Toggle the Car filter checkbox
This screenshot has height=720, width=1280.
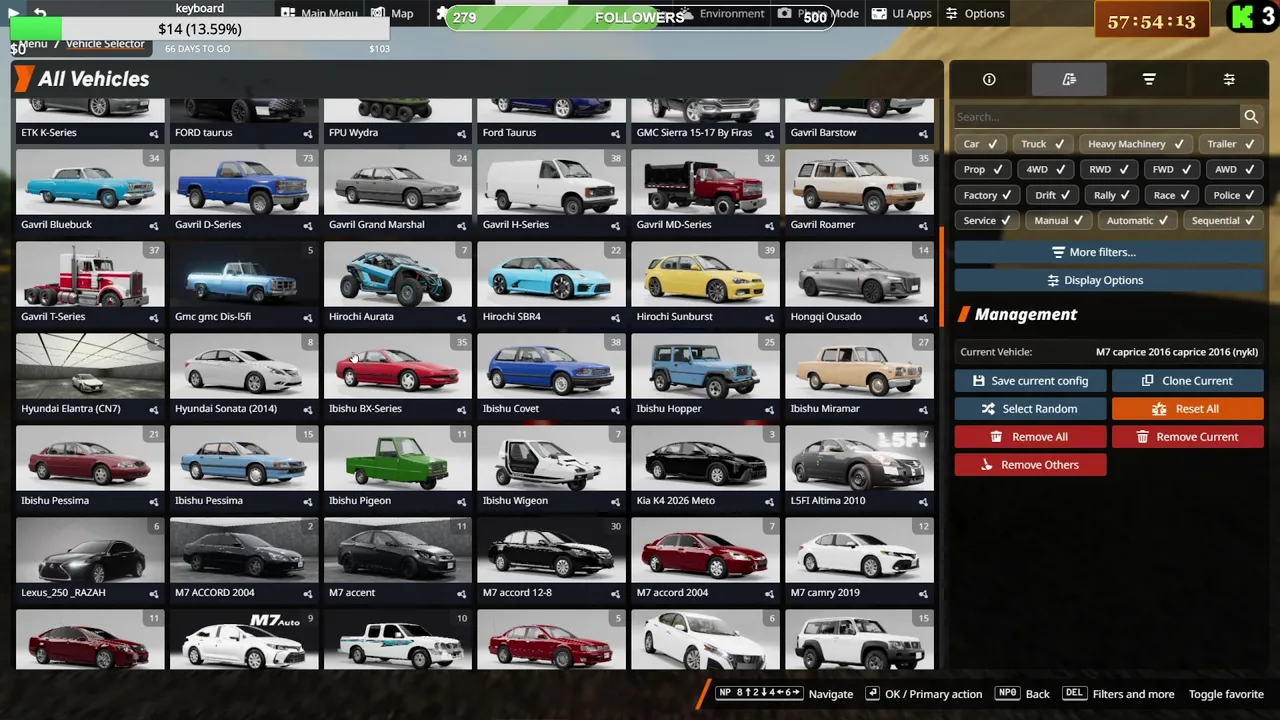980,144
